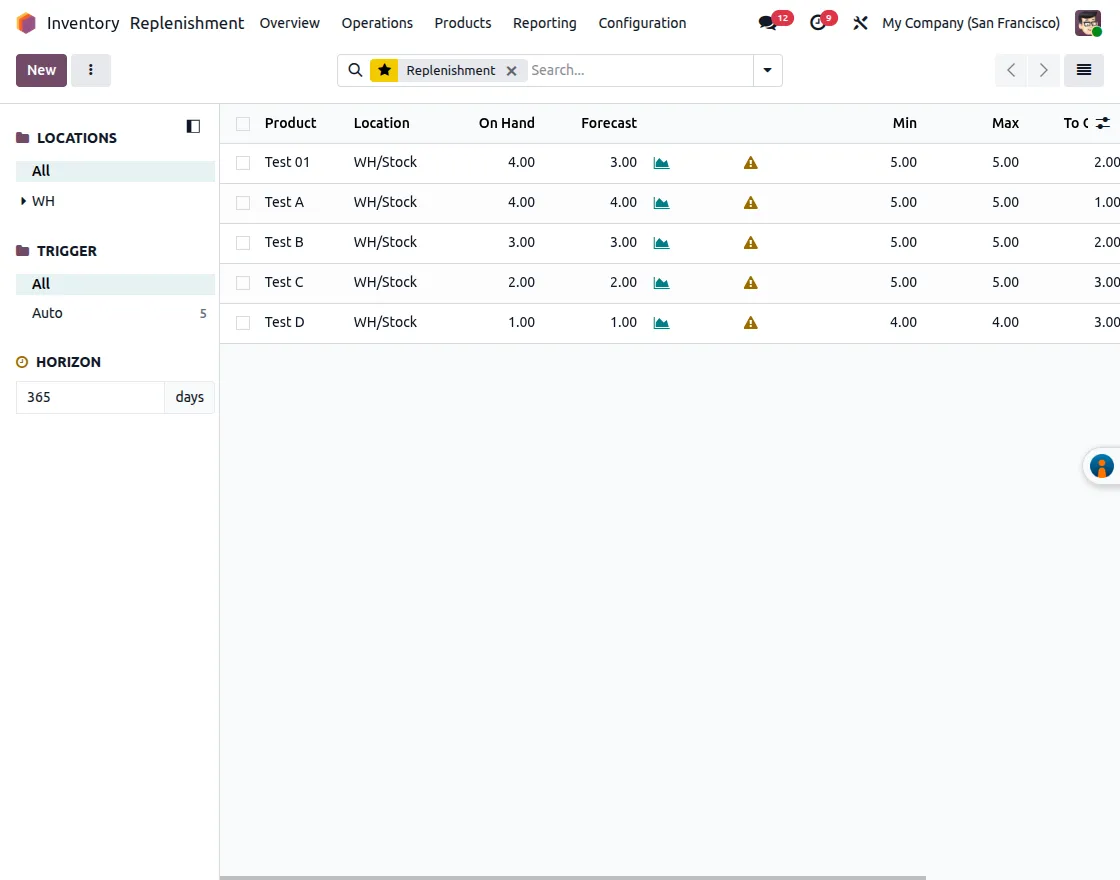Edit the Horizon days input field
1120x880 pixels.
90,397
